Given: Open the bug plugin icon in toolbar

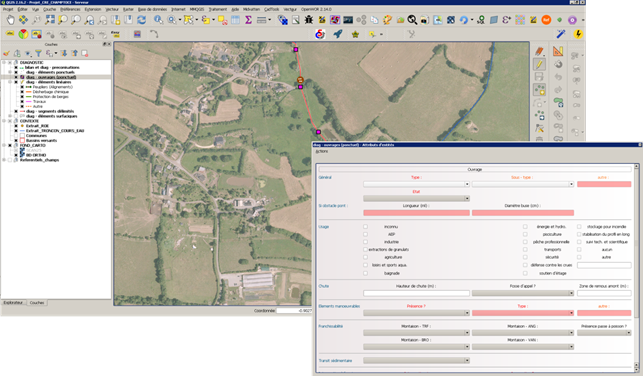Looking at the screenshot, I should pyautogui.click(x=308, y=20).
